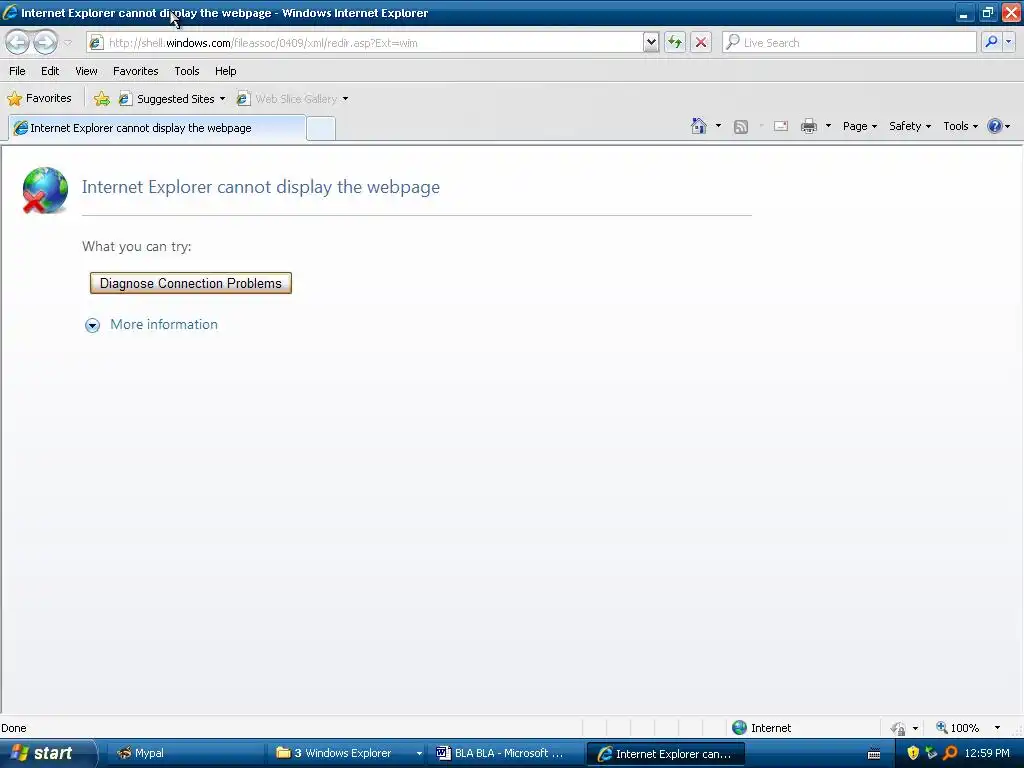Click the IE logo in the title bar
Image resolution: width=1024 pixels, height=768 pixels.
[x=10, y=12]
